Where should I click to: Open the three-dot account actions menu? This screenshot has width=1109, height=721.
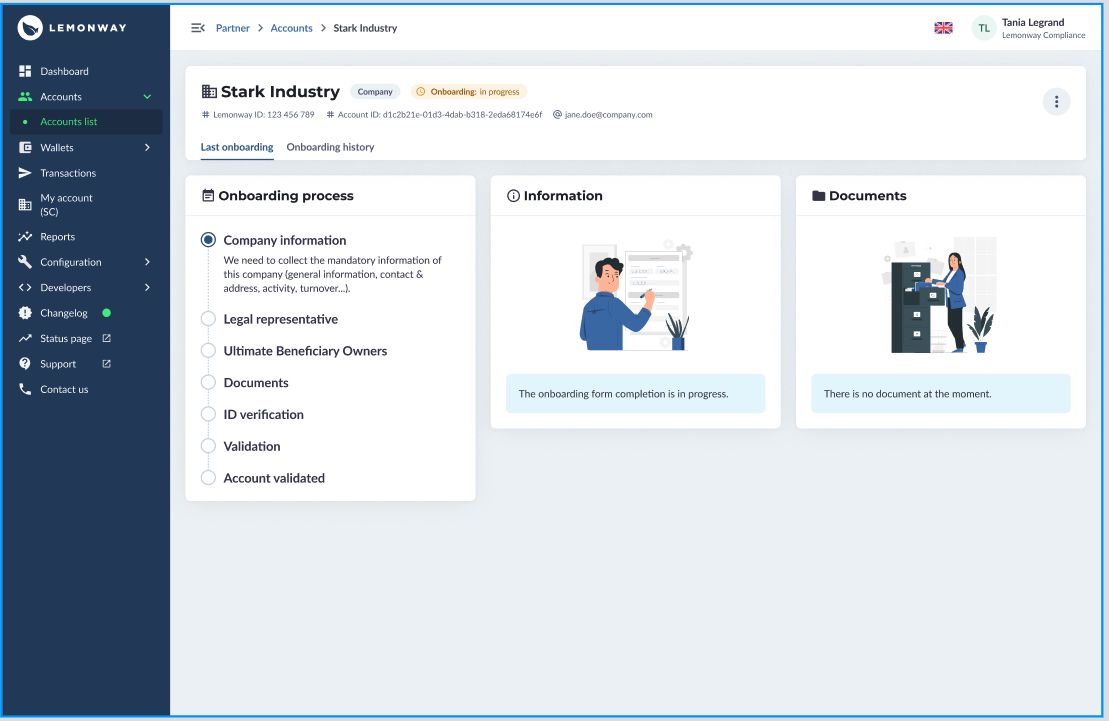click(1056, 102)
